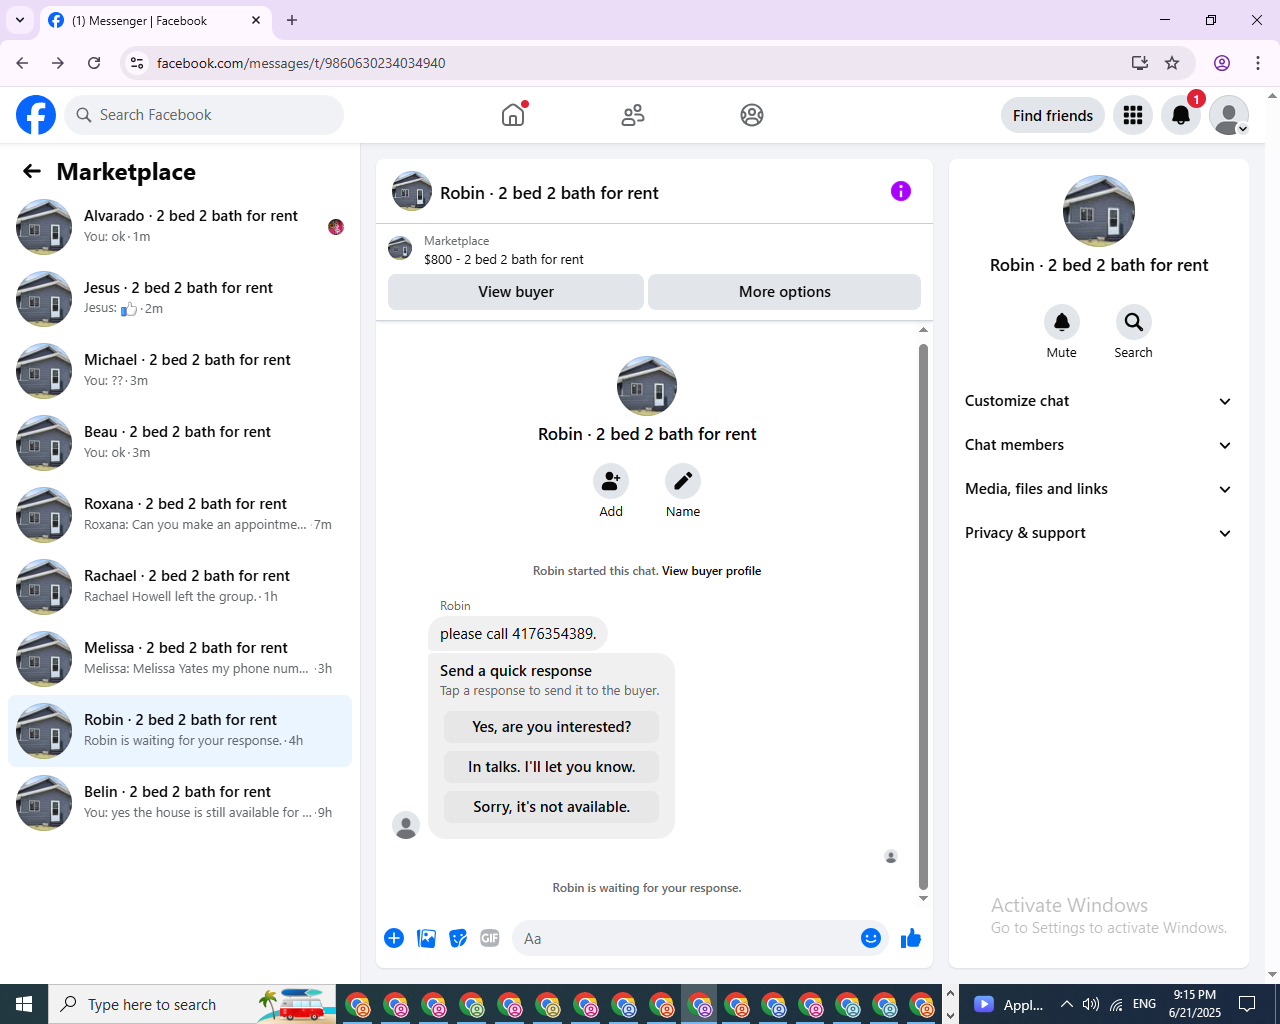Image resolution: width=1280 pixels, height=1024 pixels.
Task: View site information icon in address bar
Action: coord(138,63)
